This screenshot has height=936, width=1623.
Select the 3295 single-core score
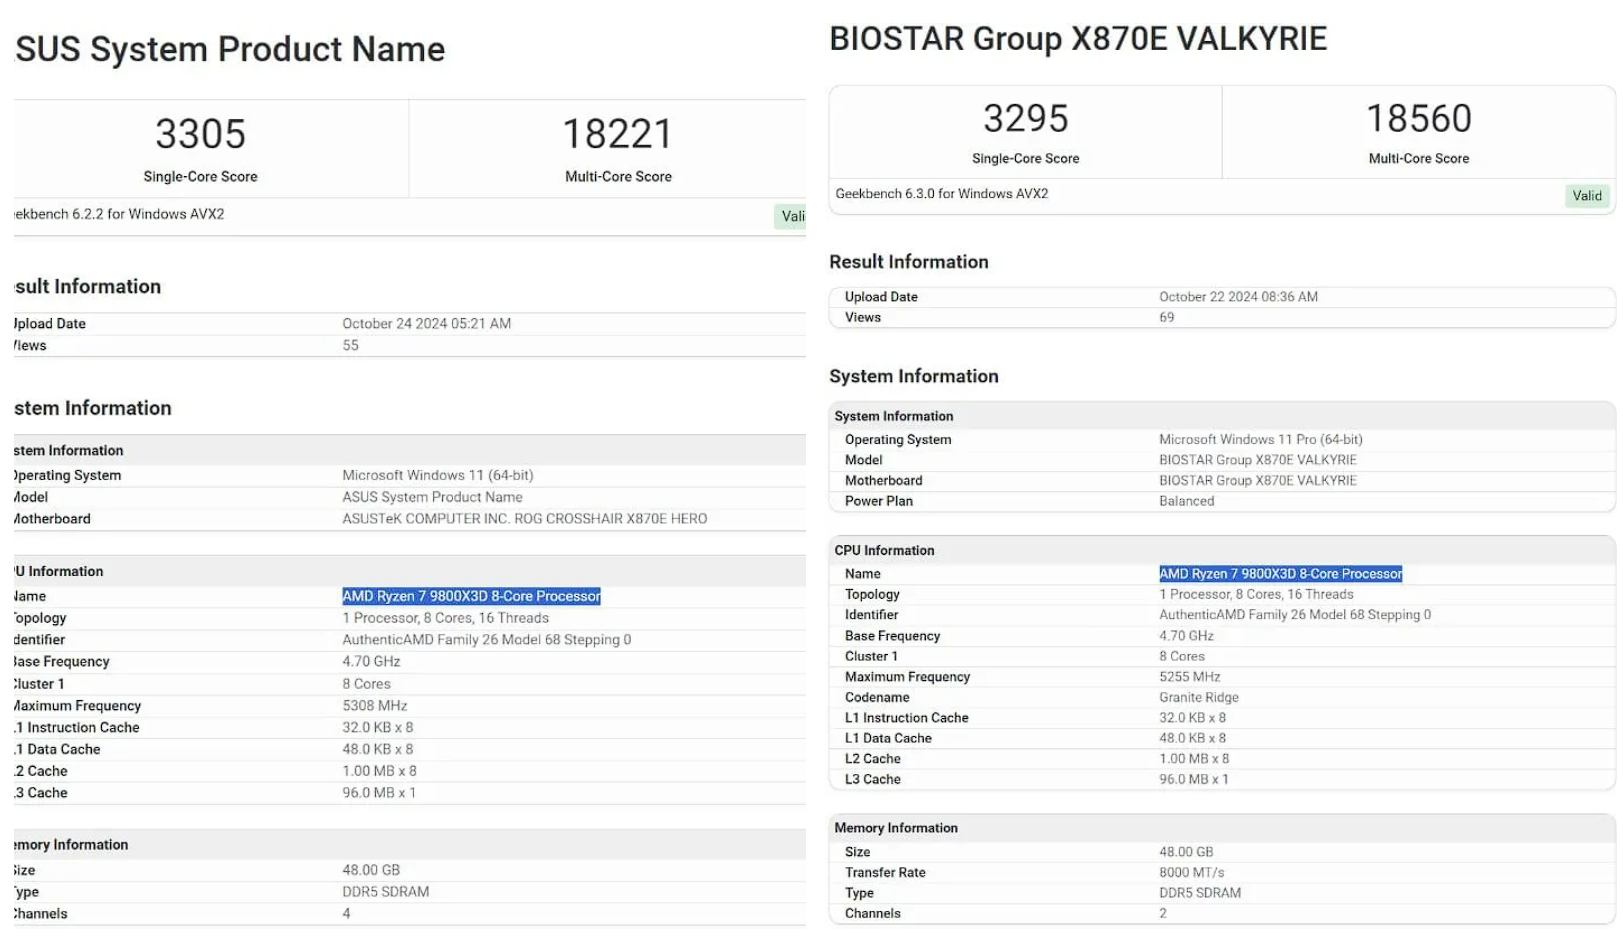tap(1026, 118)
